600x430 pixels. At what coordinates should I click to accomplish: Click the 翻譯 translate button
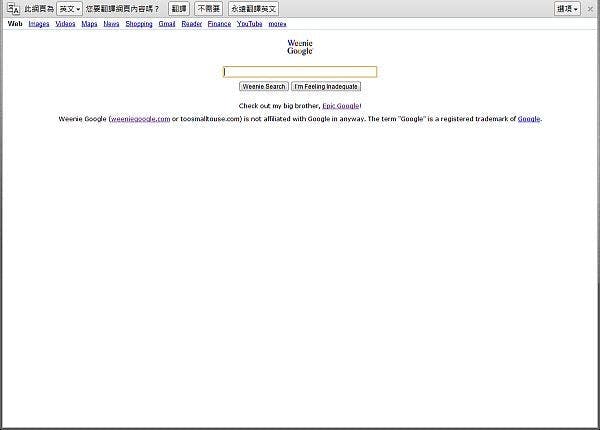[179, 9]
